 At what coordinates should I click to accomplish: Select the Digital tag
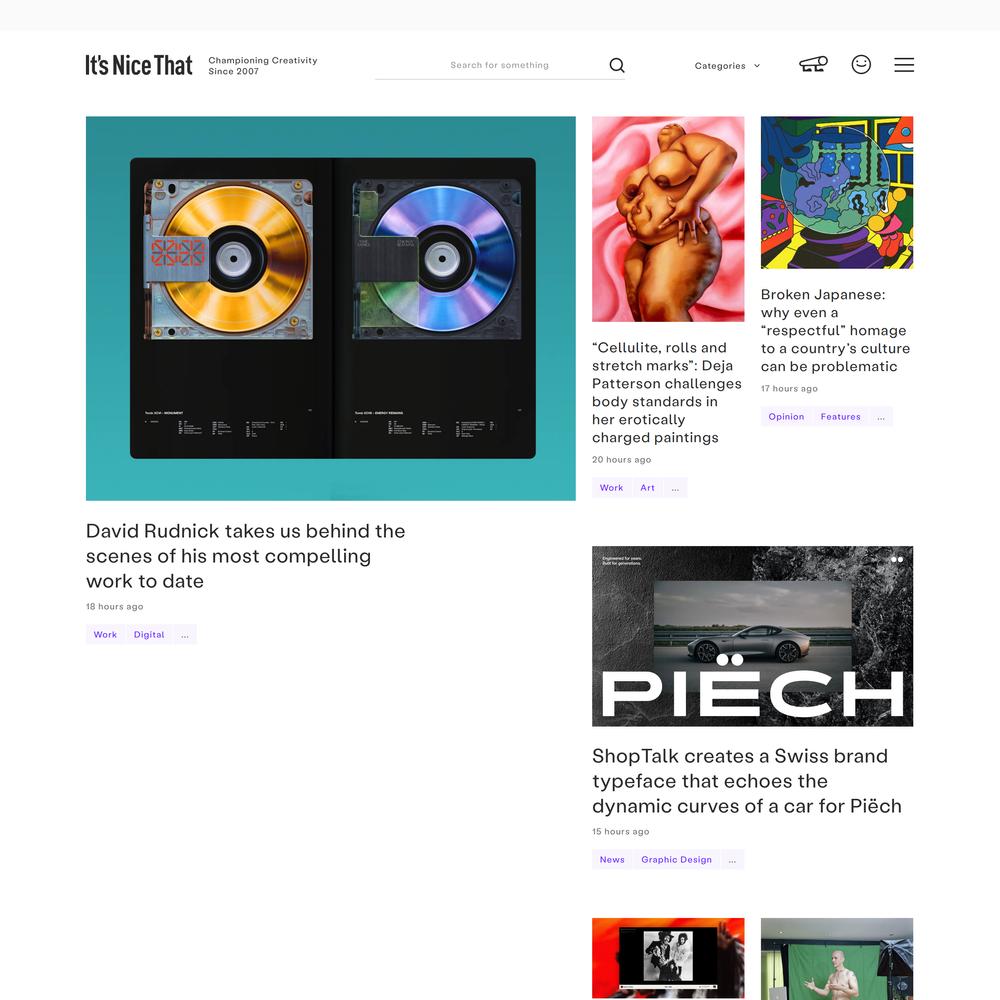tap(149, 635)
